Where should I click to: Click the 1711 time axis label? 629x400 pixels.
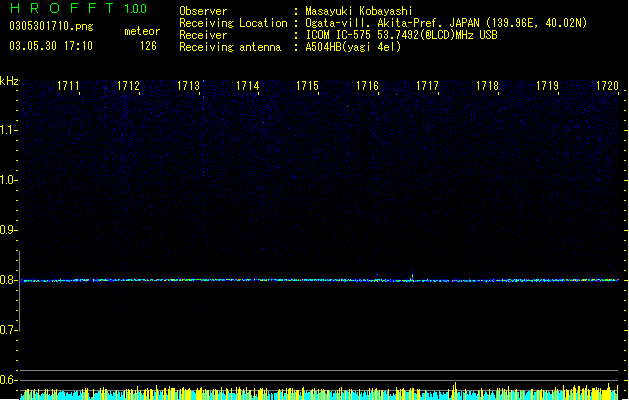tap(68, 86)
